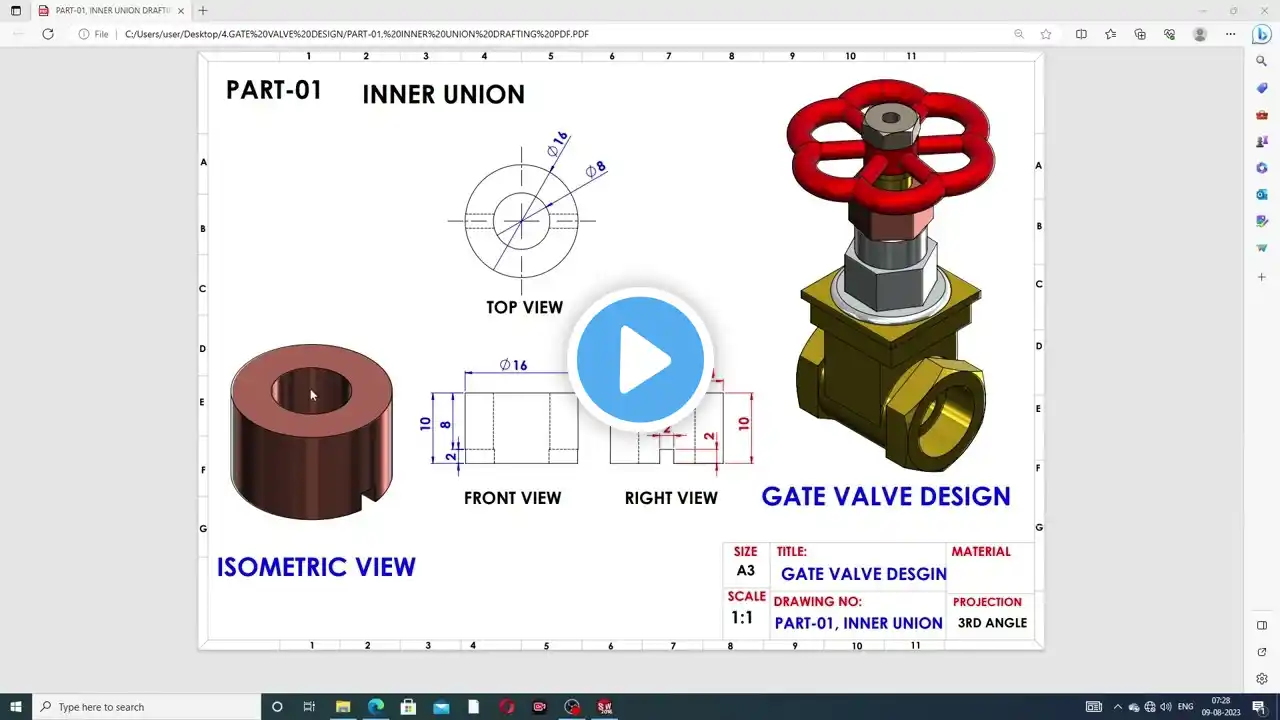
Task: Switch to Microsoft Edge on the taskbar
Action: pyautogui.click(x=375, y=707)
